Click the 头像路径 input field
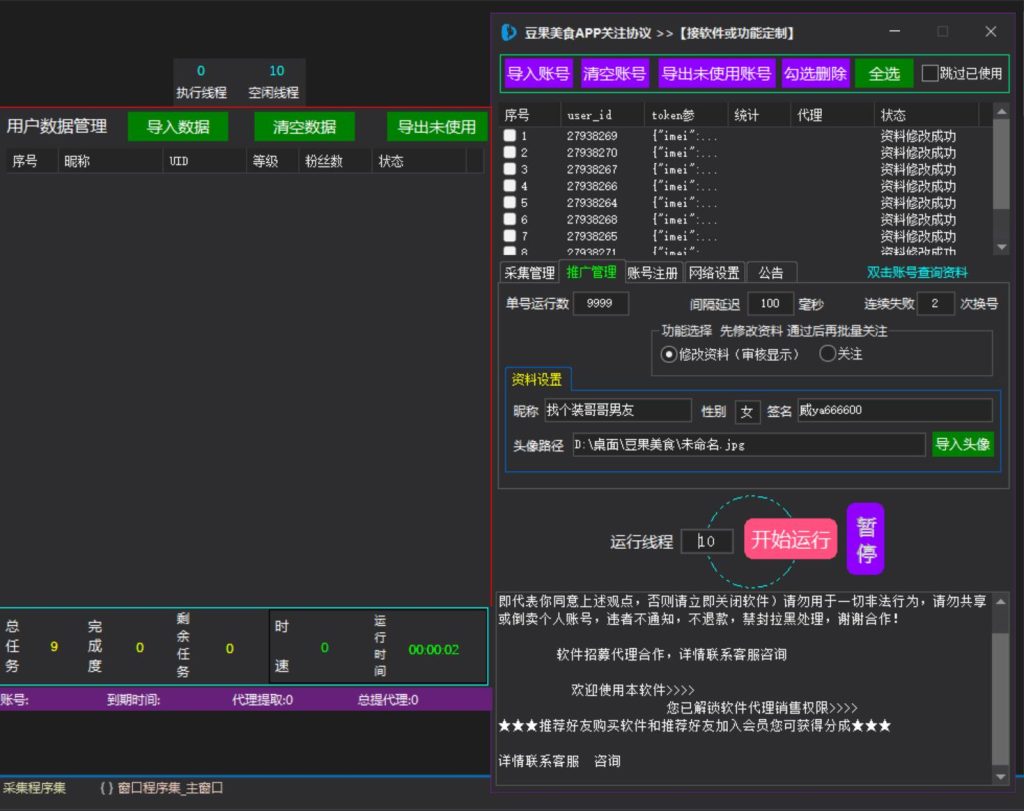Image resolution: width=1024 pixels, height=811 pixels. coord(749,445)
